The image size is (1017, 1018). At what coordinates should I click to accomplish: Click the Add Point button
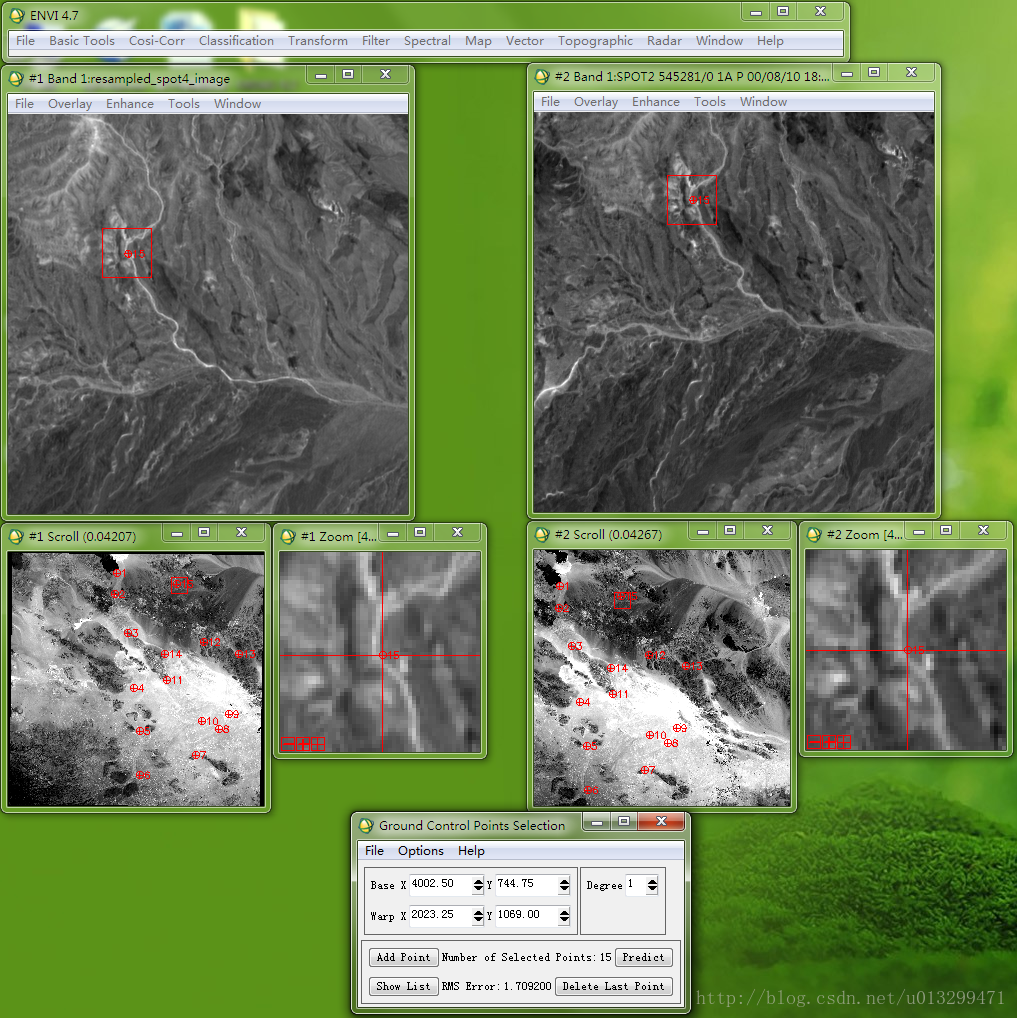[x=403, y=957]
